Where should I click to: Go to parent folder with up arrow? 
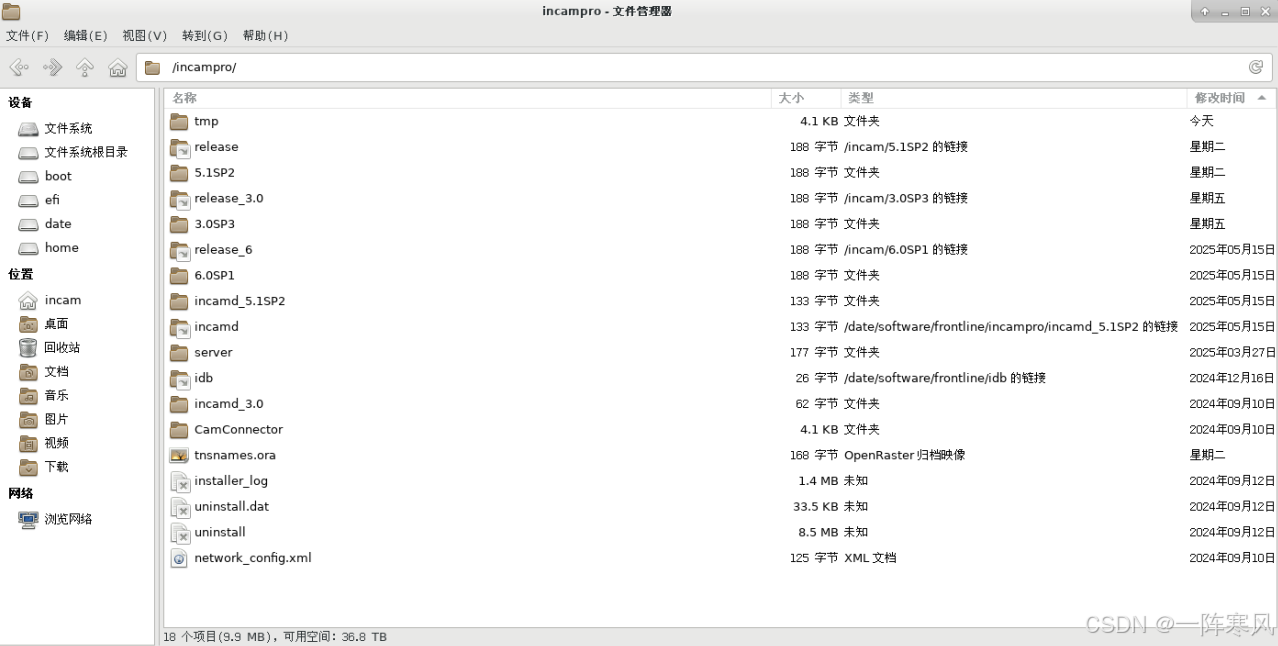pyautogui.click(x=85, y=68)
